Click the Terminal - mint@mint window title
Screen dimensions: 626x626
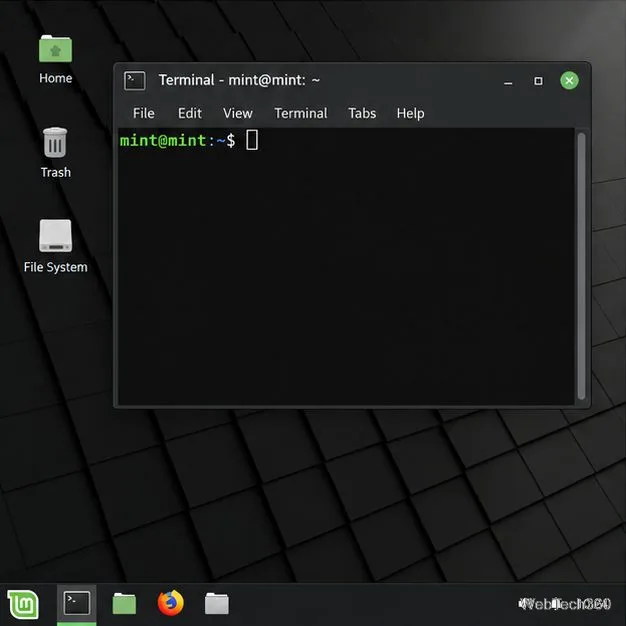(239, 80)
